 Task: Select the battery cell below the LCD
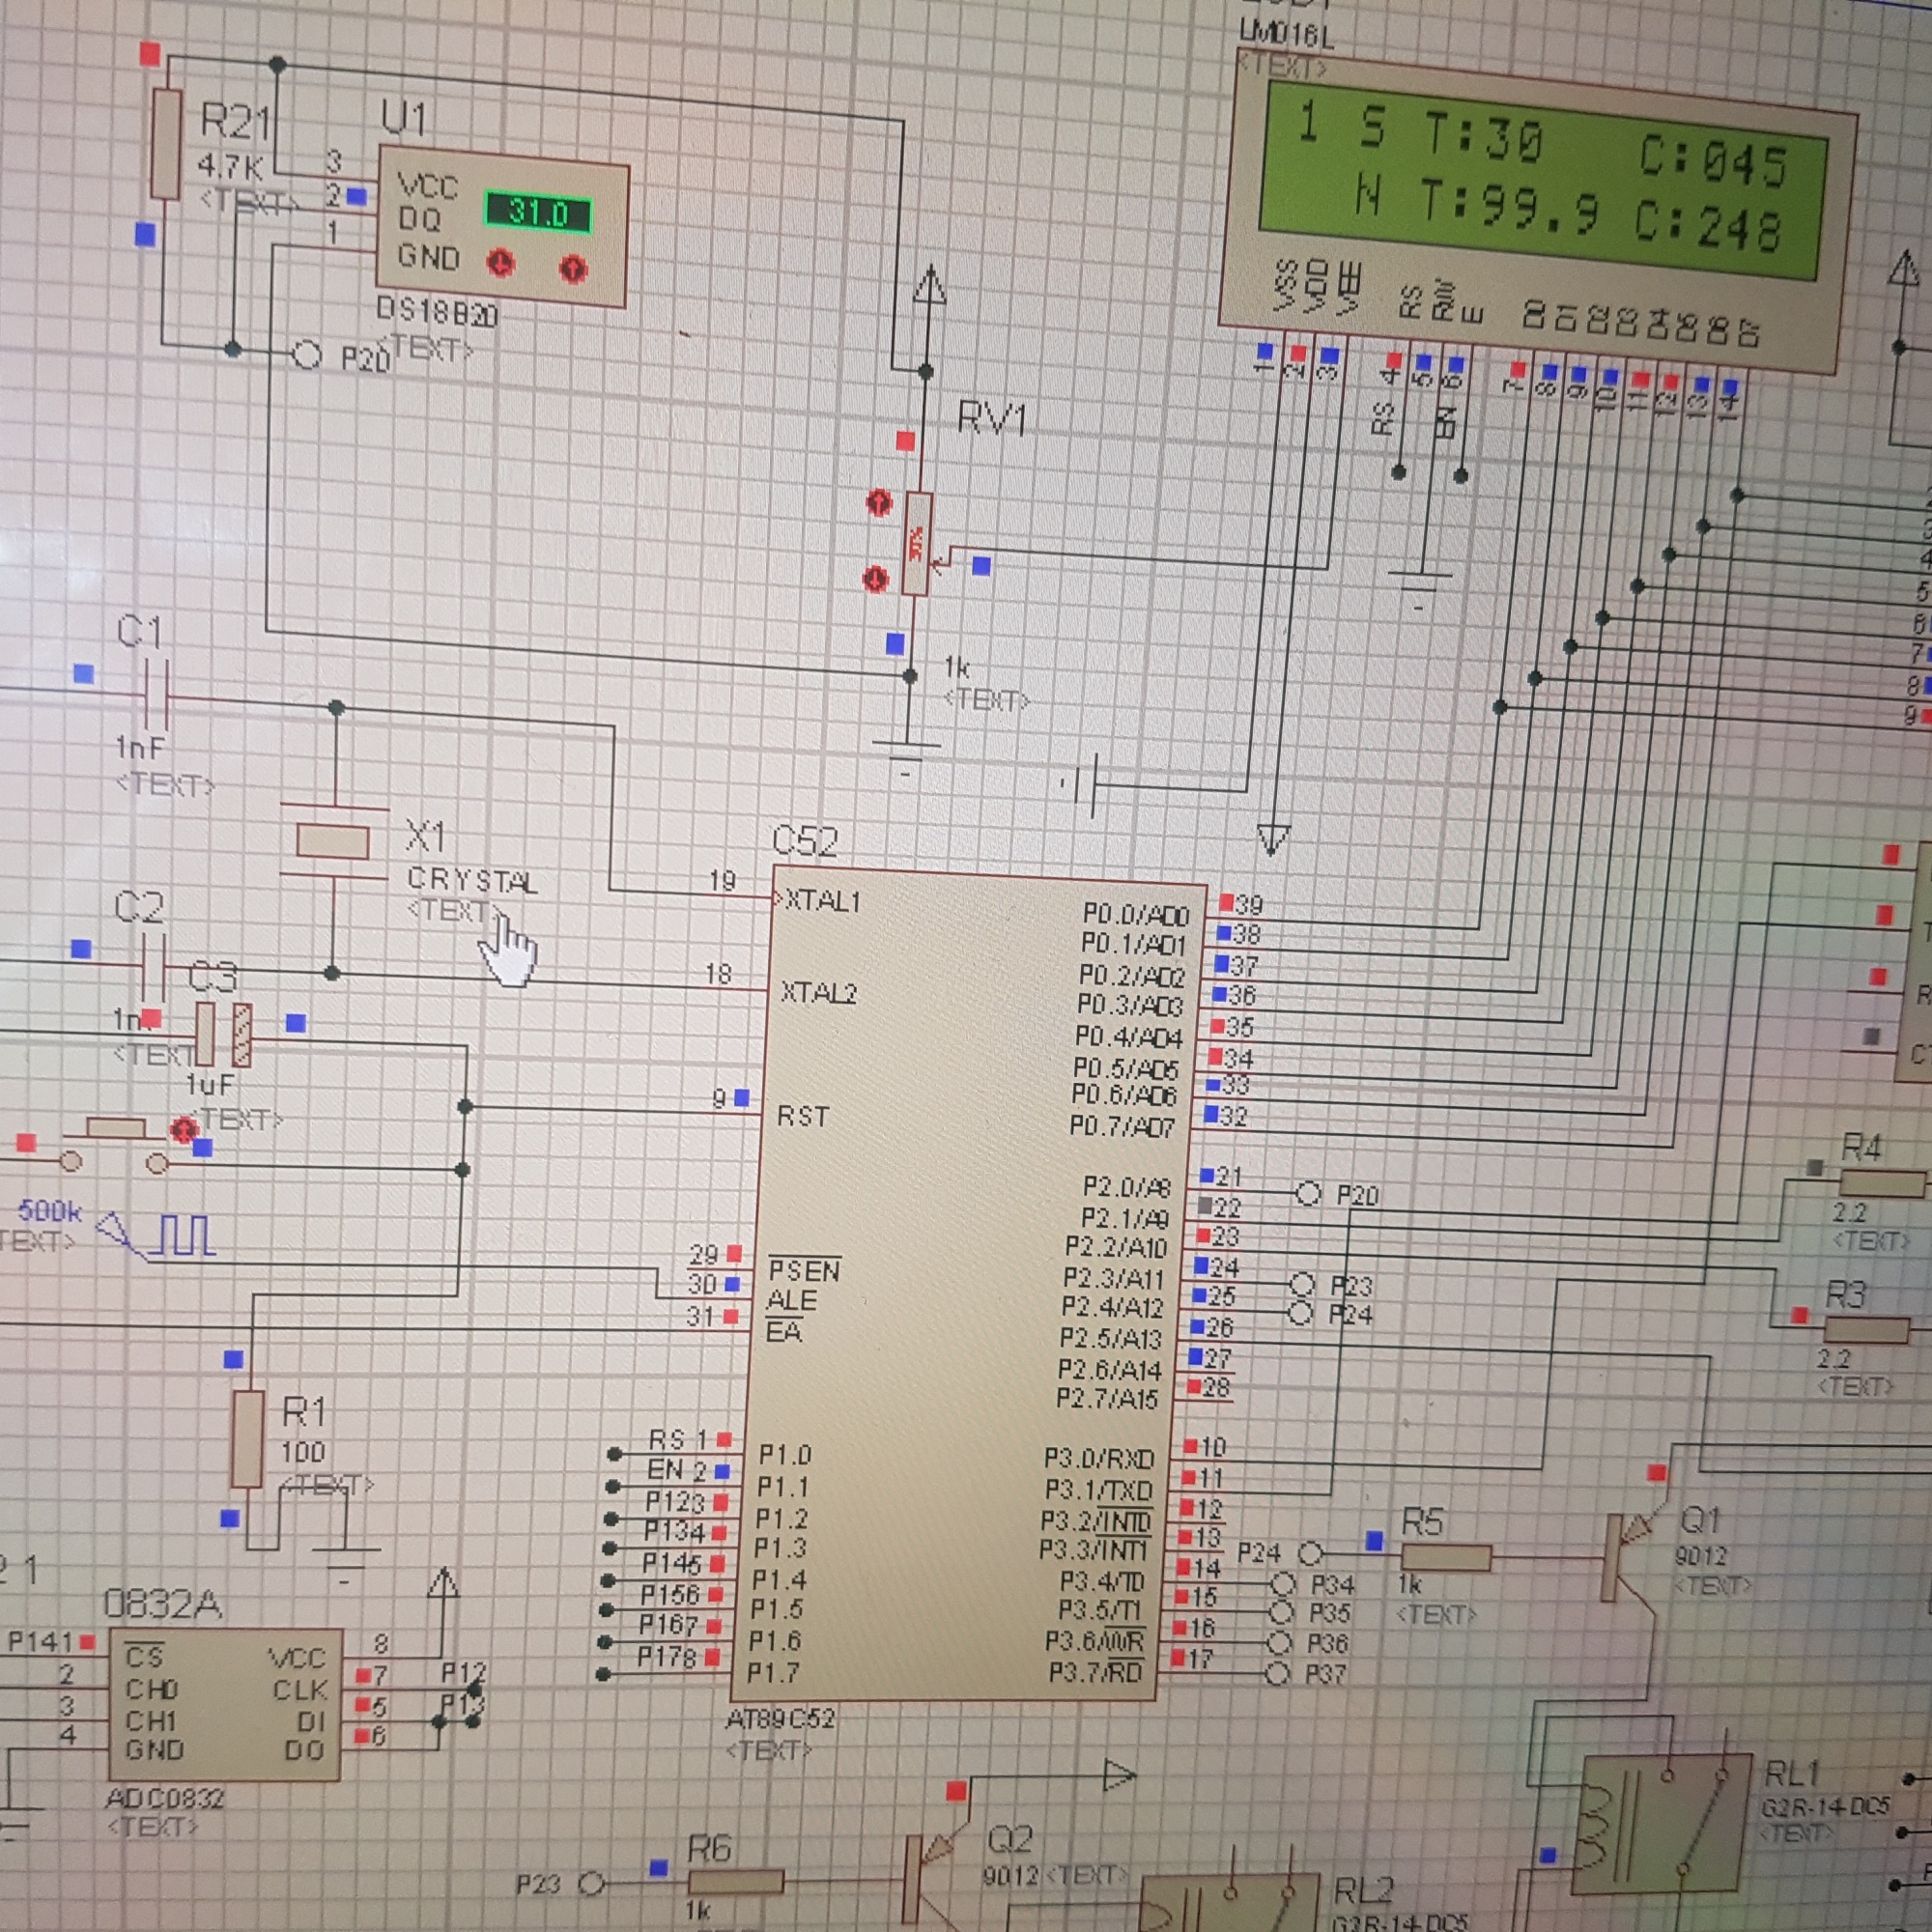tap(1082, 785)
